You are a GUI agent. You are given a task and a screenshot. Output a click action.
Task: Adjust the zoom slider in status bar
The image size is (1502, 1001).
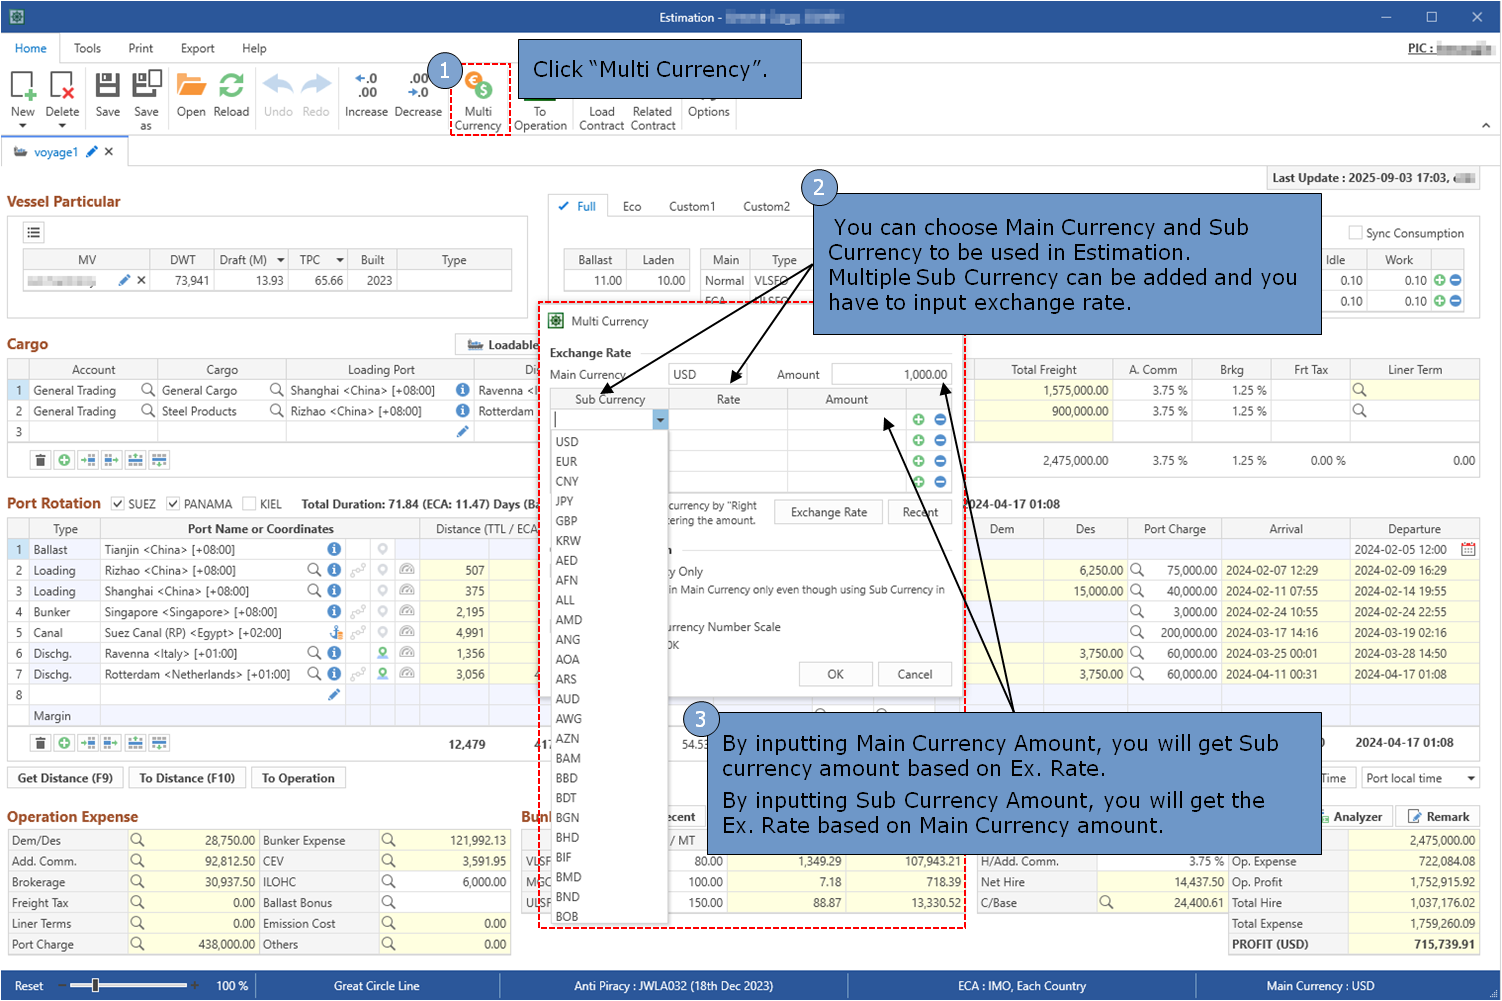[x=96, y=985]
